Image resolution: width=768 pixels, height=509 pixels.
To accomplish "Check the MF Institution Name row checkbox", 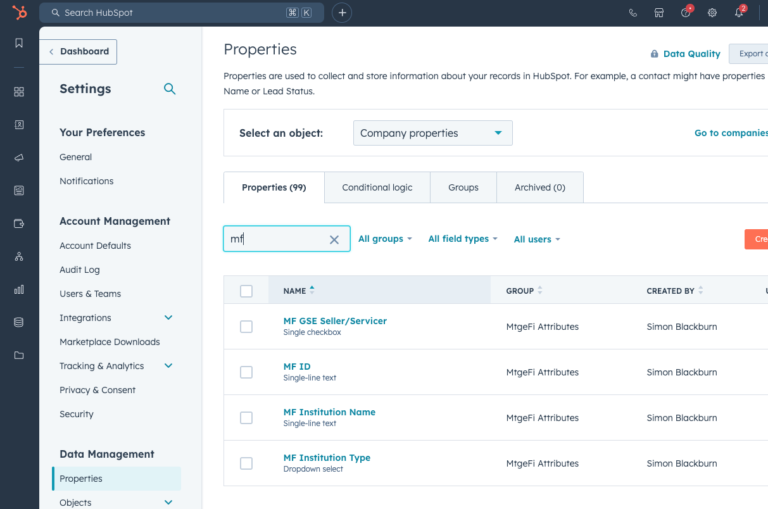I will coord(246,418).
